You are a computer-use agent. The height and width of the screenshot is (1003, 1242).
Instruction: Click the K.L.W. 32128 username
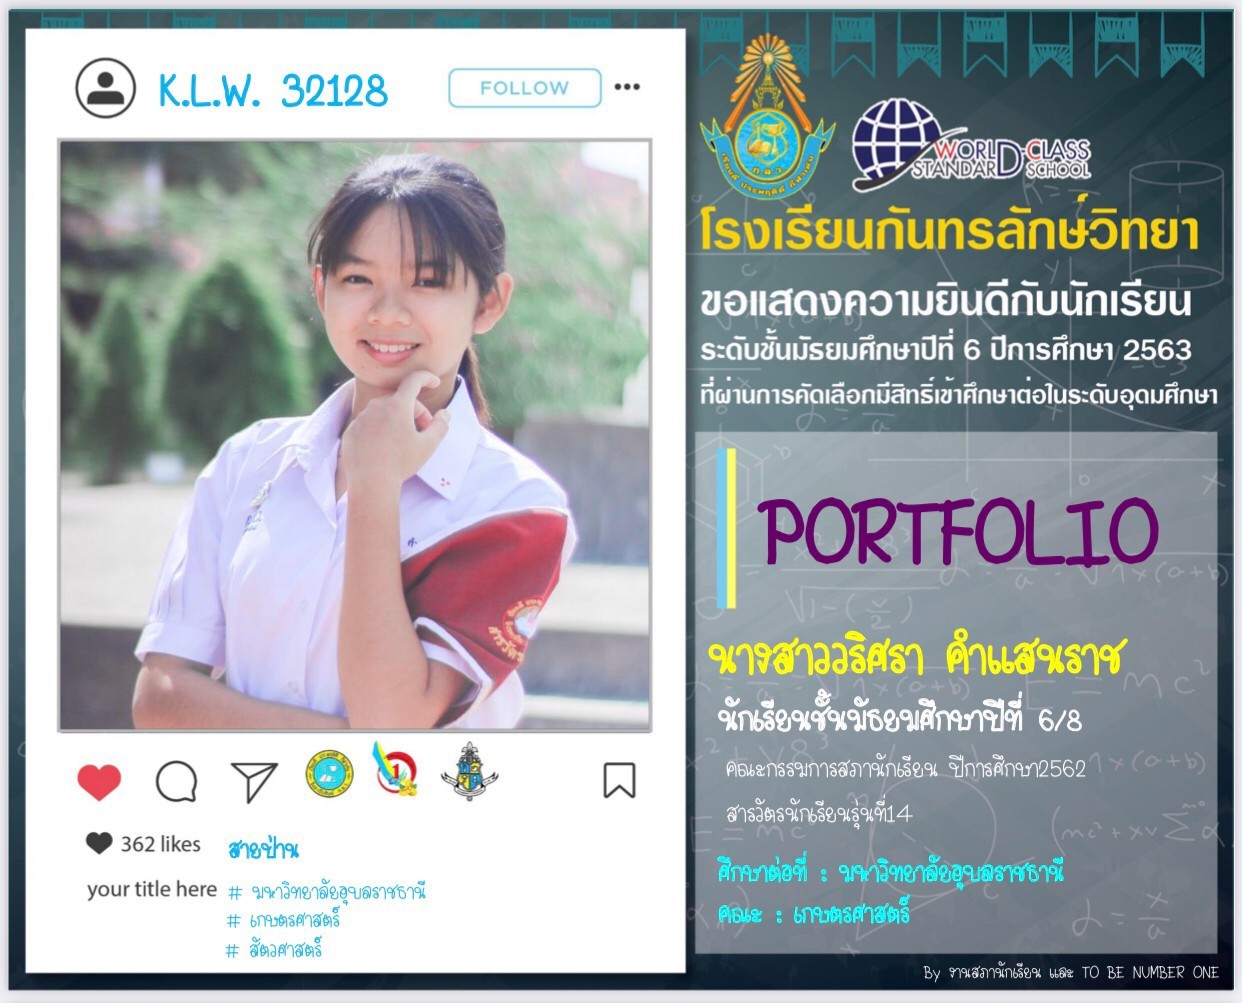273,90
